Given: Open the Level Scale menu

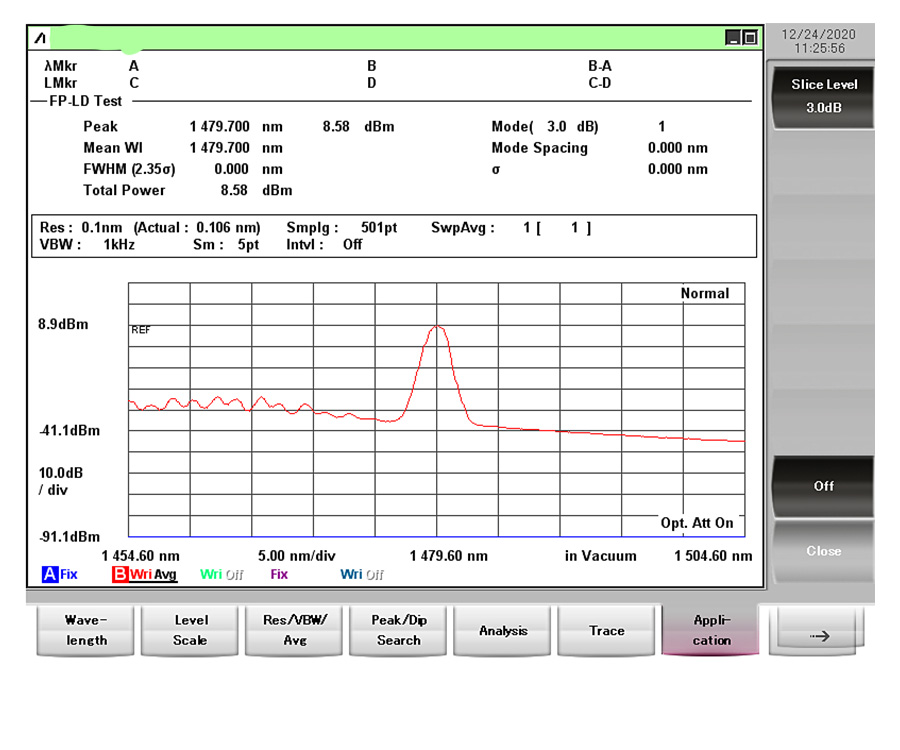Looking at the screenshot, I should pos(190,631).
